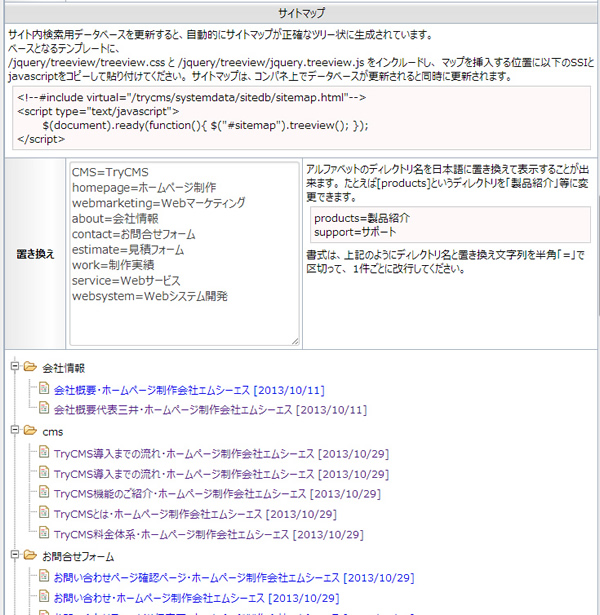Collapse the 会社情報 tree node
Viewport: 600px width, 615px height.
point(15,366)
